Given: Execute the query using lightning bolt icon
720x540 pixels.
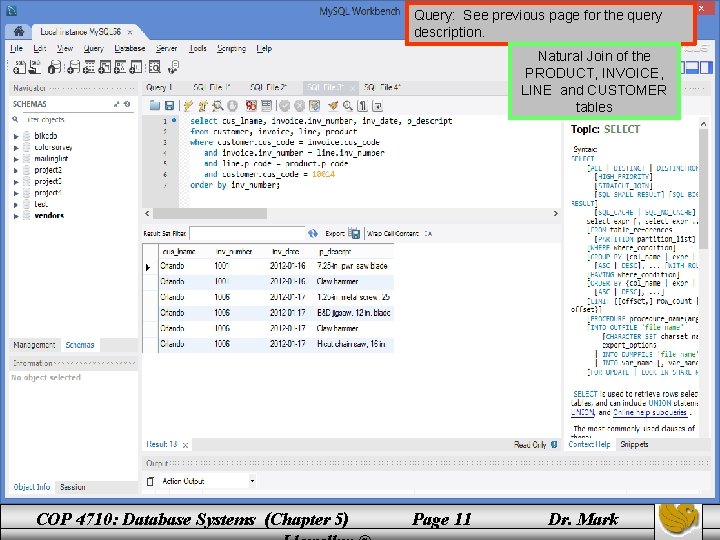Looking at the screenshot, I should pyautogui.click(x=188, y=106).
